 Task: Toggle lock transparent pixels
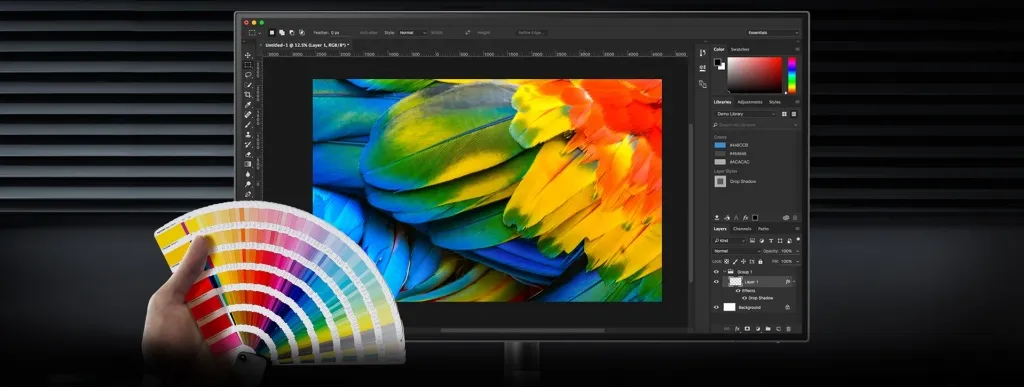pos(726,262)
